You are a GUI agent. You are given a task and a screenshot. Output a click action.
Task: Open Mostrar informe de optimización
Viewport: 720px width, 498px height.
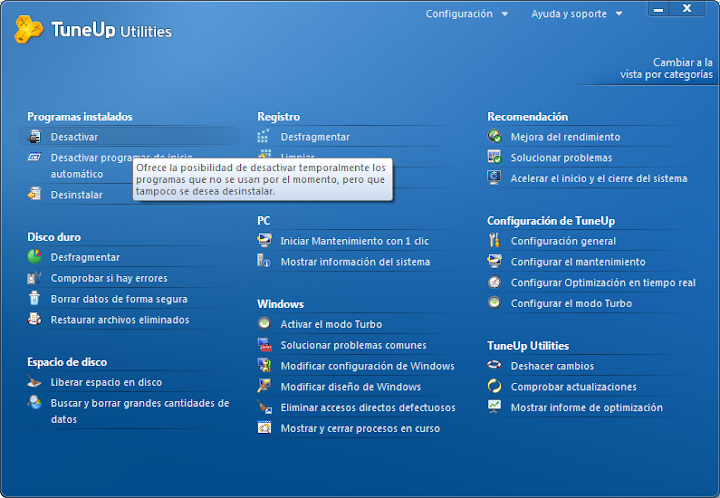[587, 408]
